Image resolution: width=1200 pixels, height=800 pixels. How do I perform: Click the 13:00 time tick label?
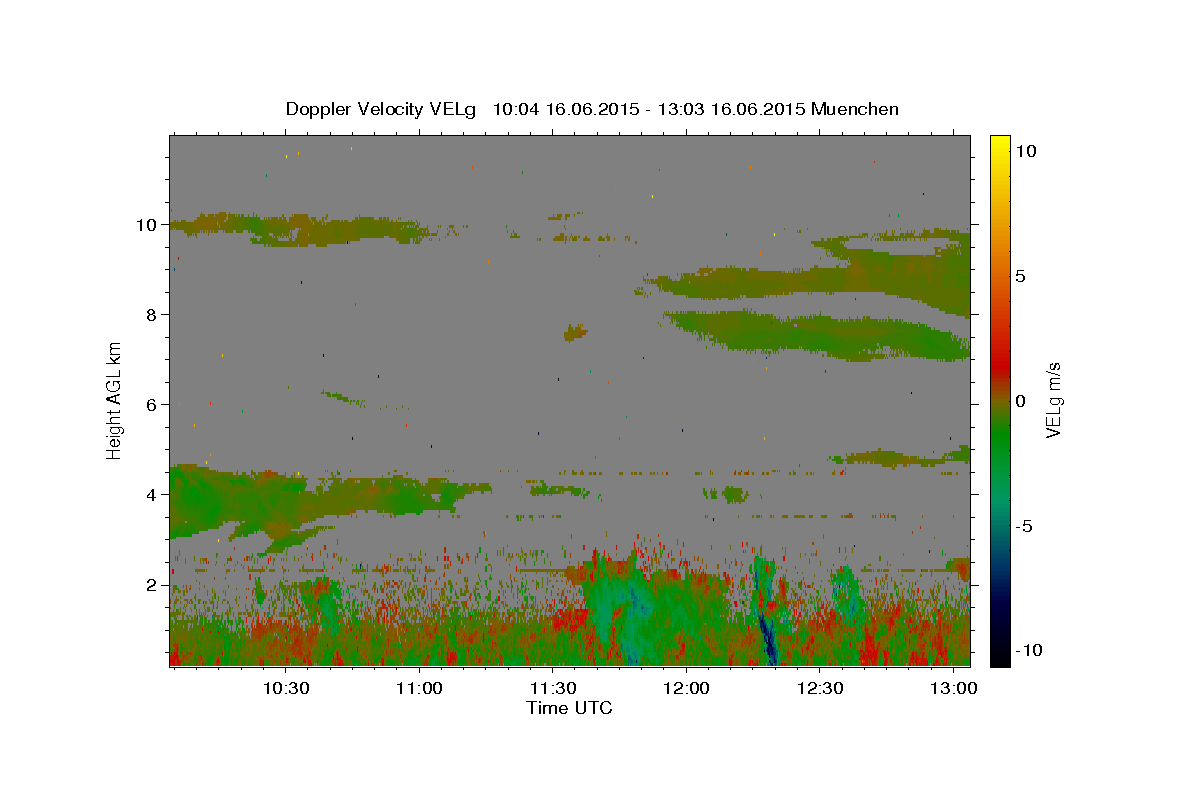(x=955, y=689)
